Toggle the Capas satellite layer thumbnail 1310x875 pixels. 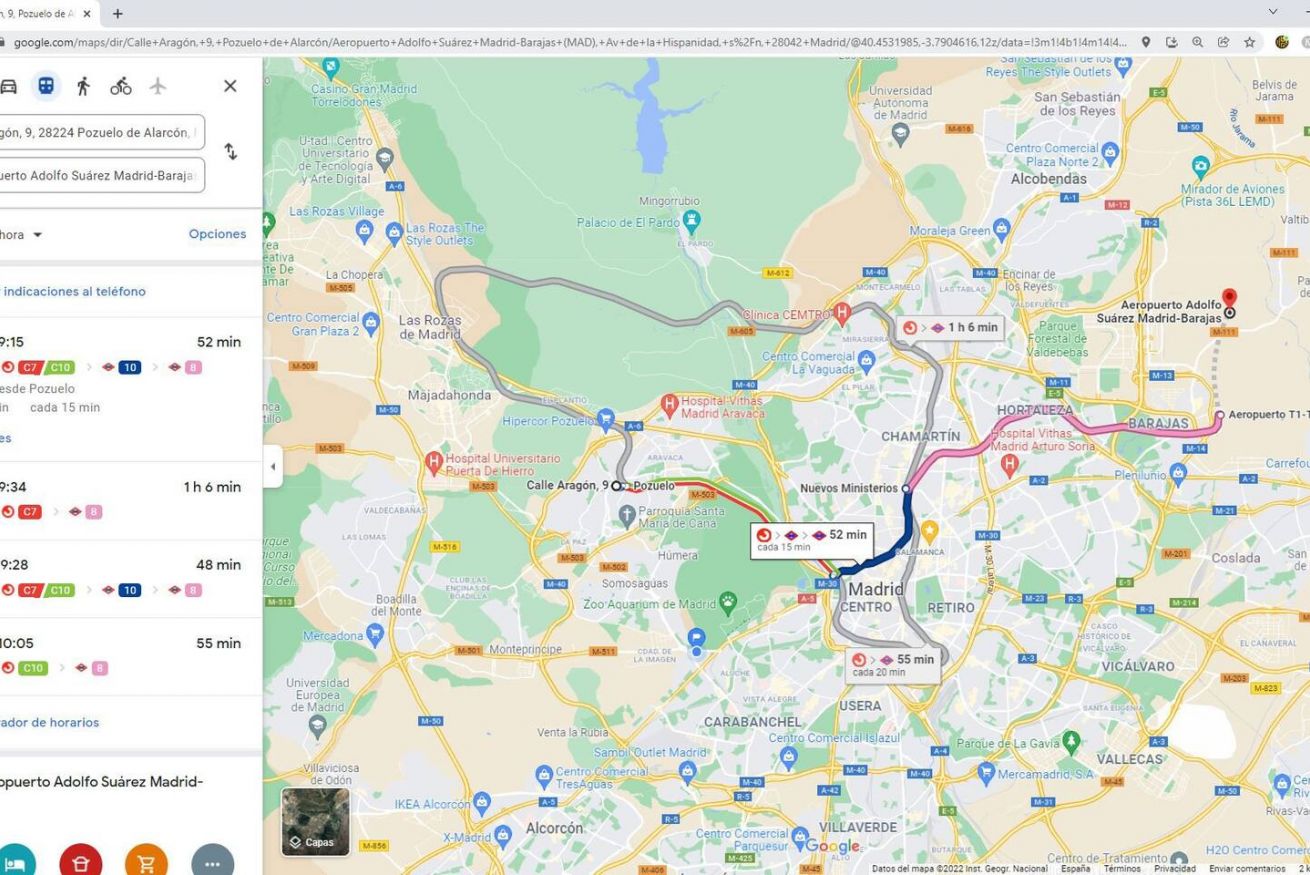point(315,822)
